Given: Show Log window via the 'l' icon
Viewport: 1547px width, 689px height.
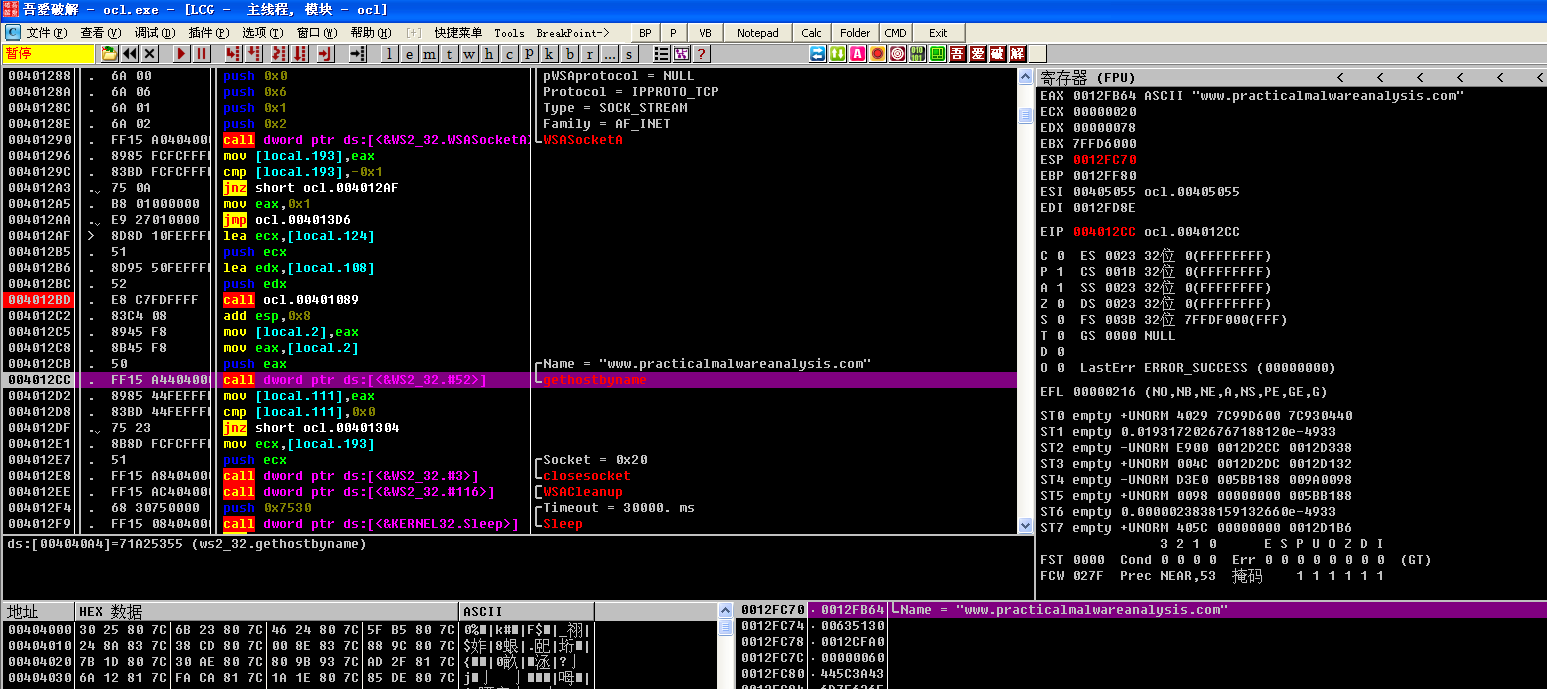Looking at the screenshot, I should [x=389, y=54].
